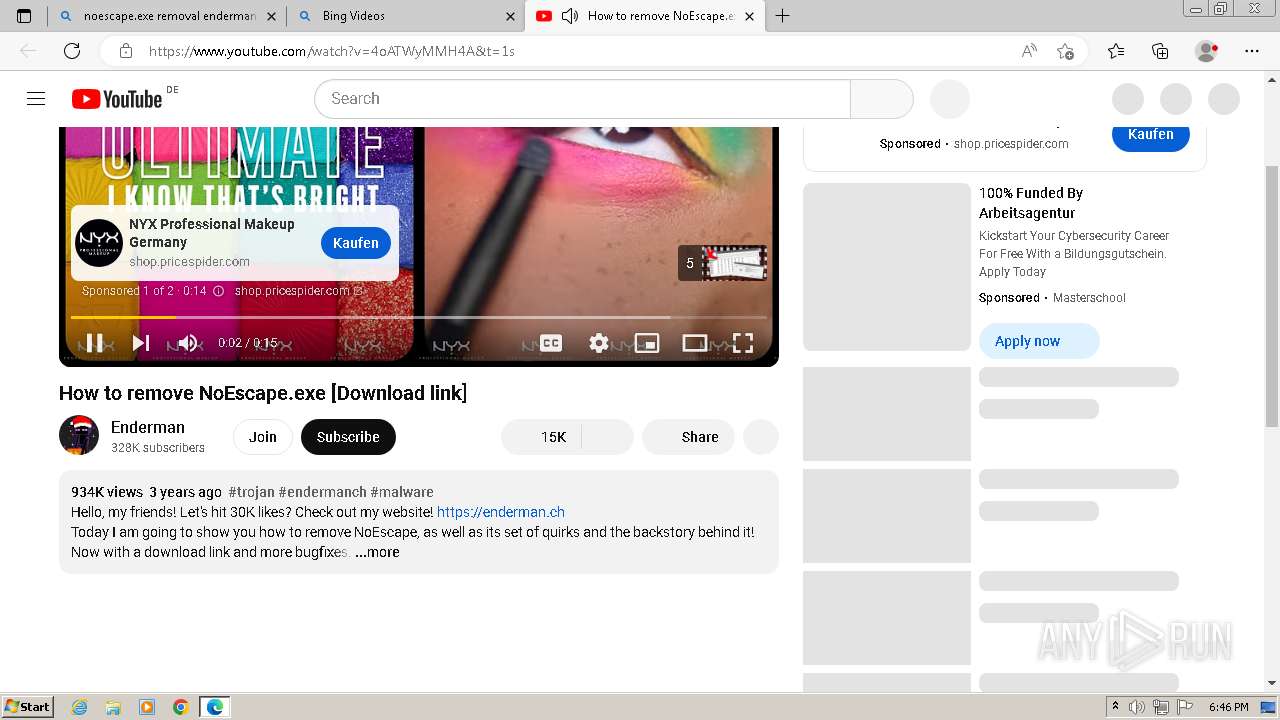
Task: Mute tab via speaker icon on YouTube tab
Action: [570, 16]
